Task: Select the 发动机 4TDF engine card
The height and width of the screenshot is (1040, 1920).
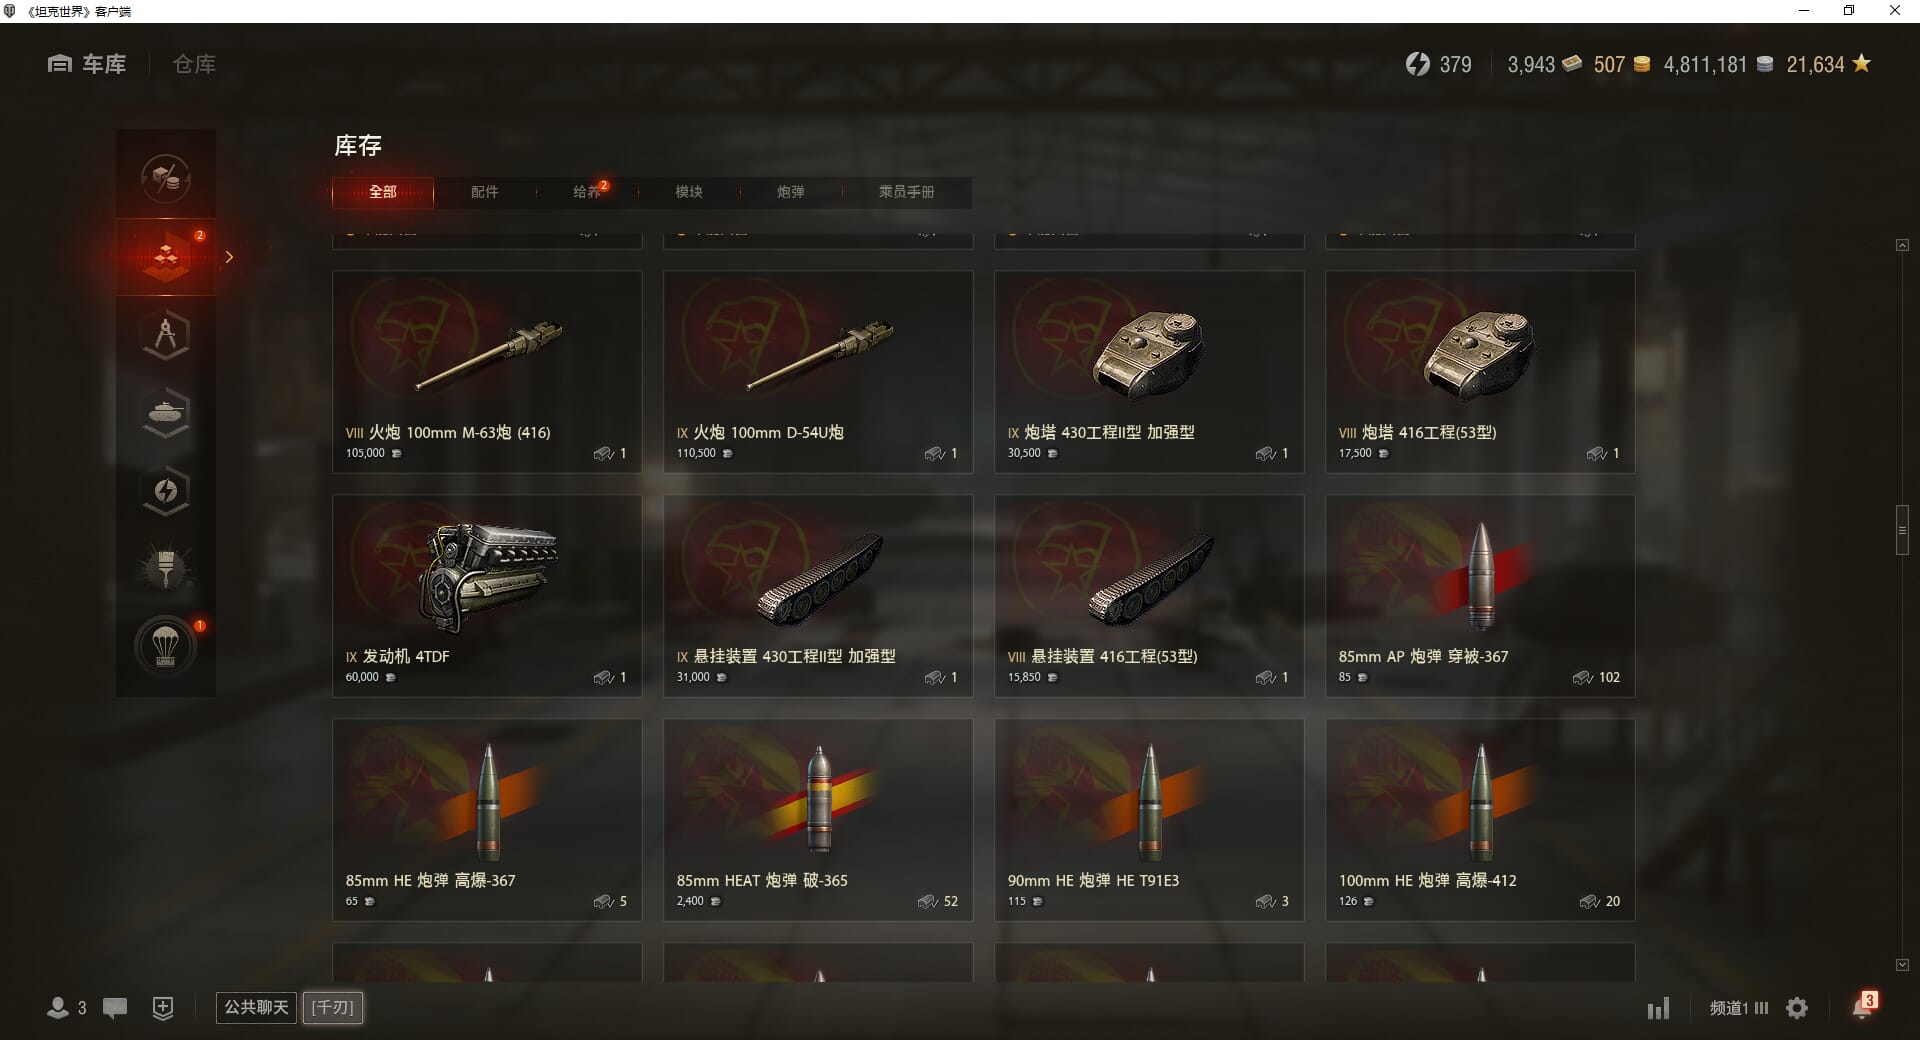Action: (x=487, y=596)
